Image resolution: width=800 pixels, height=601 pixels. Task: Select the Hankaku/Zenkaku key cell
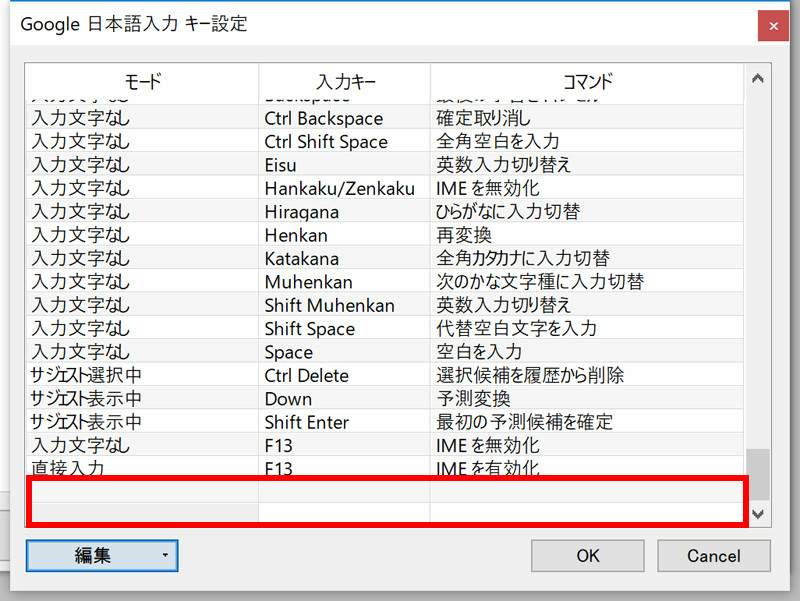345,188
